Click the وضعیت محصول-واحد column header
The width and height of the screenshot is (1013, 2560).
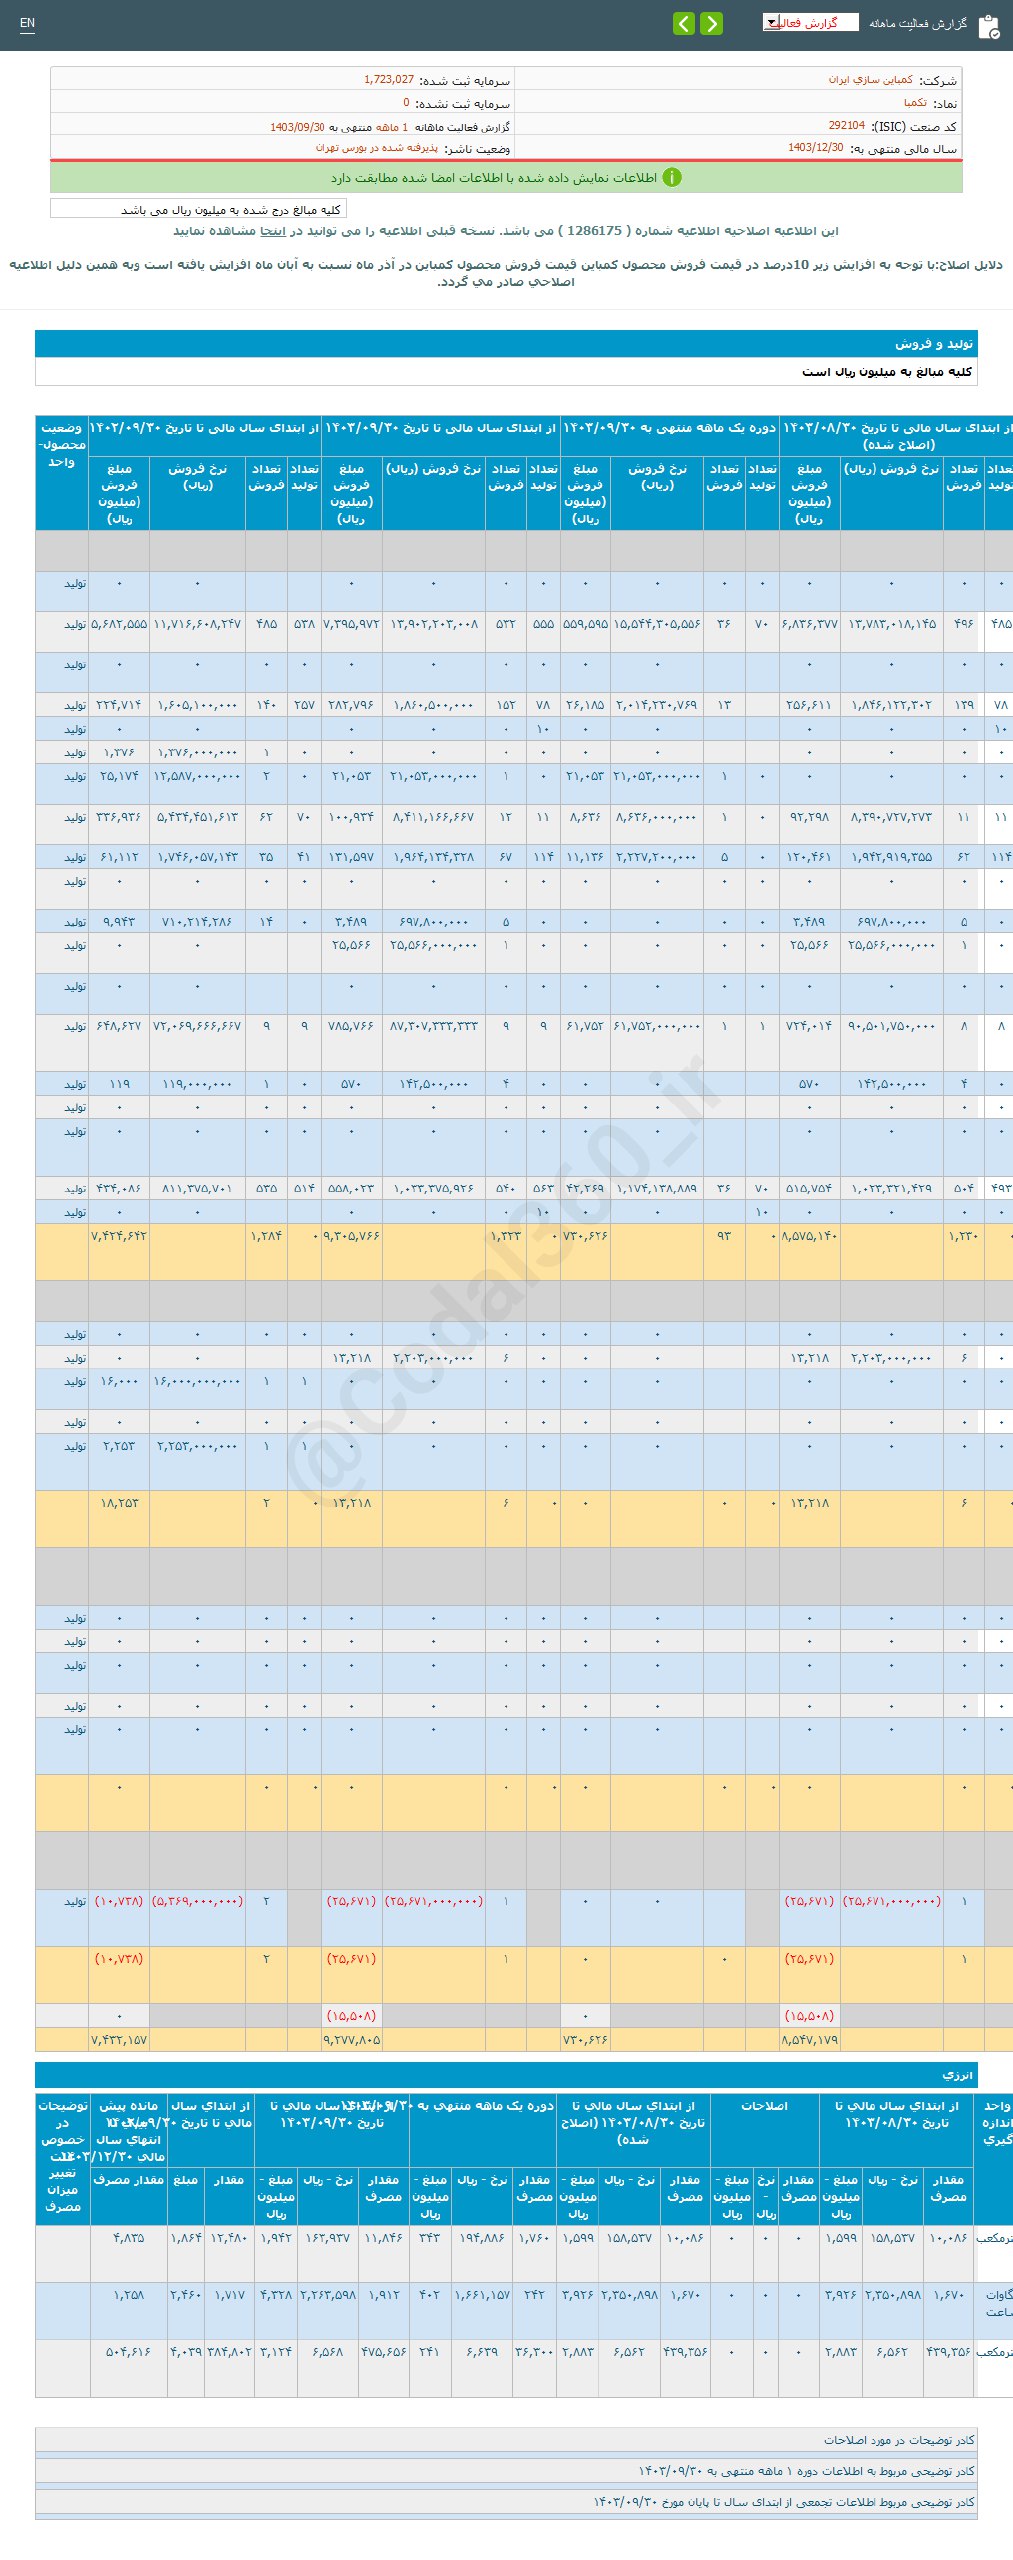coord(61,444)
